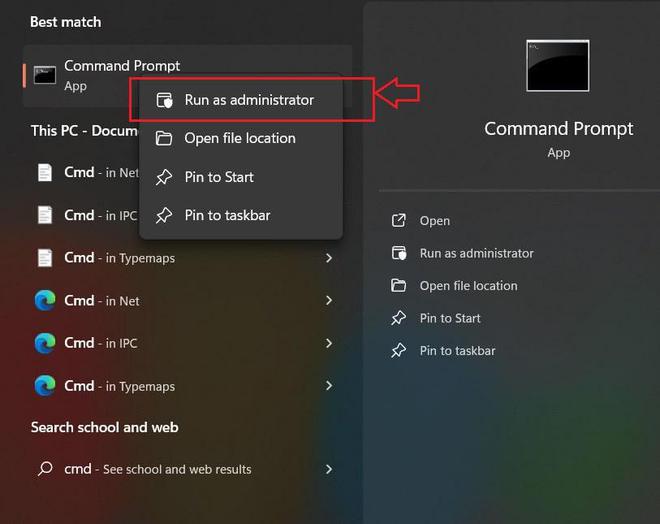Image resolution: width=660 pixels, height=524 pixels.
Task: Expand the Edge Cmd - in IPC result chevron
Action: point(329,343)
